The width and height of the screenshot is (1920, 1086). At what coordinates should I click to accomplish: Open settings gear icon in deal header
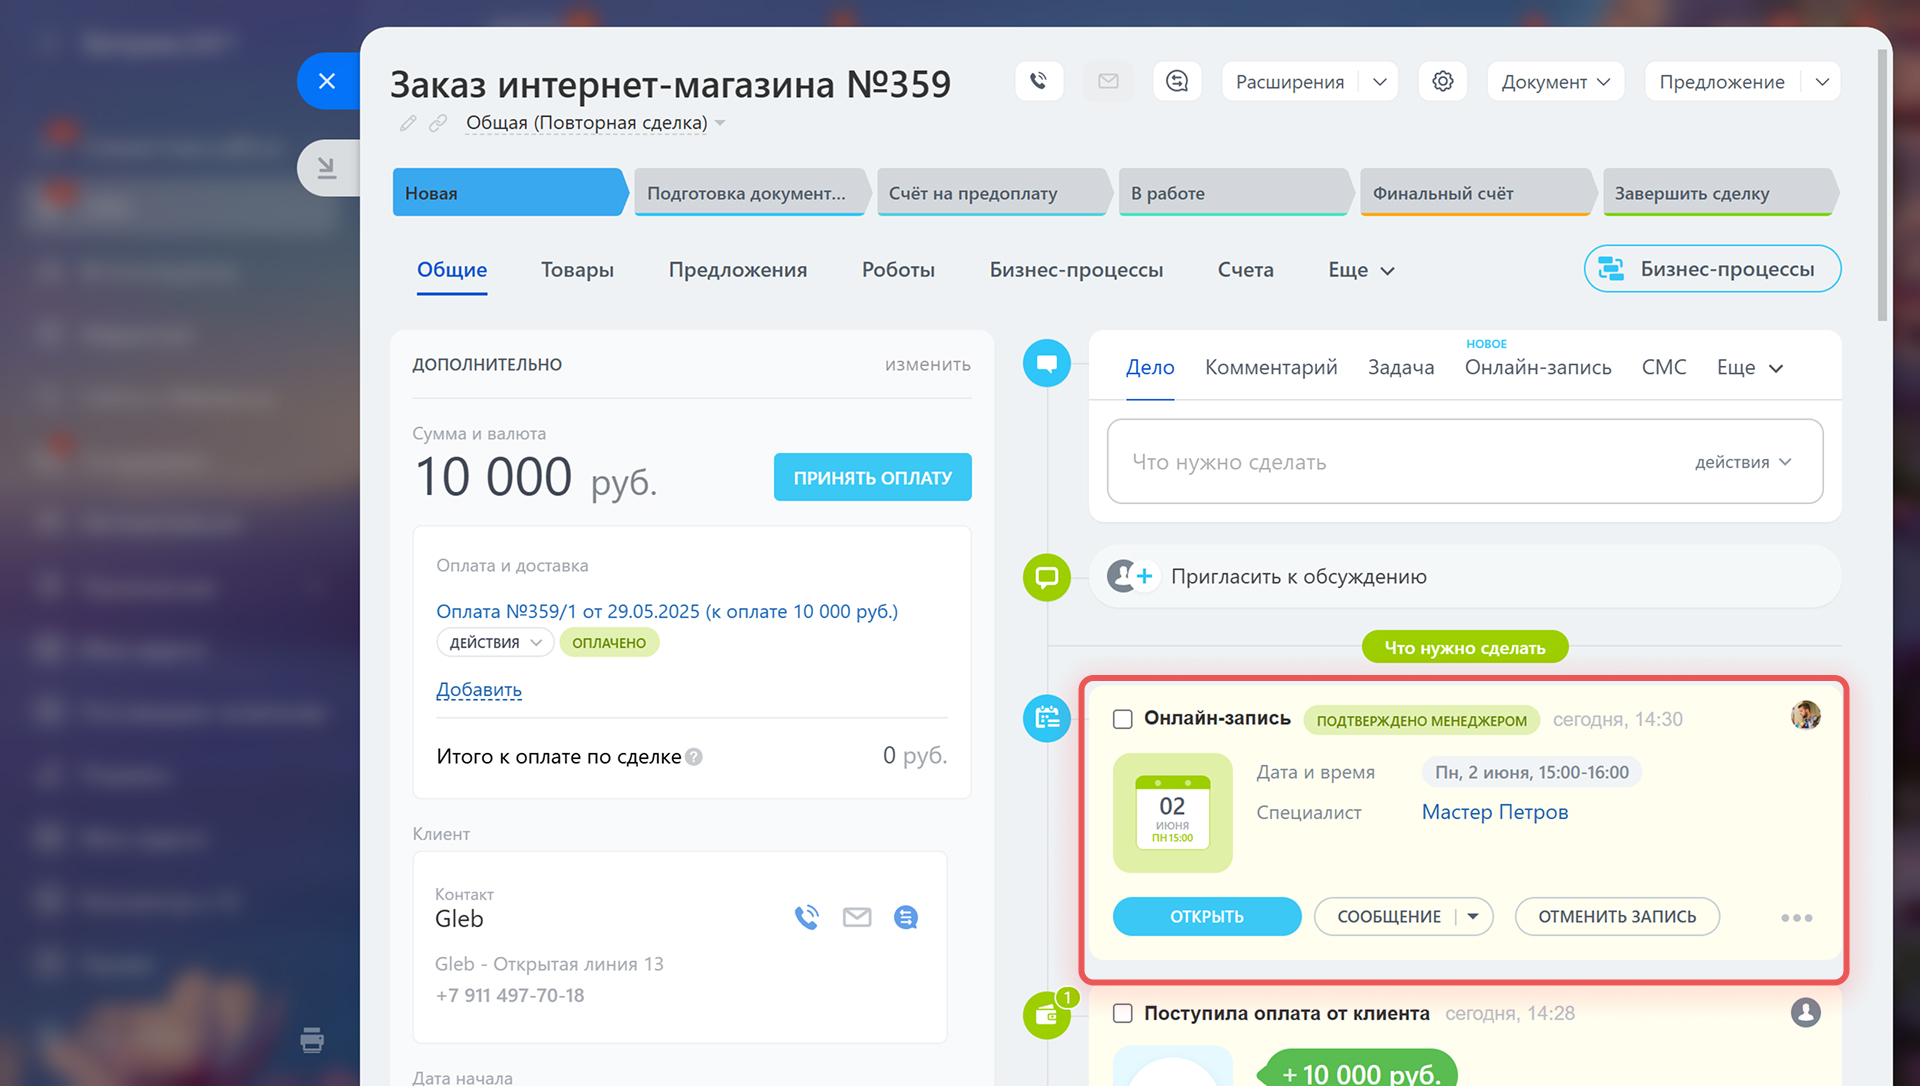[1442, 81]
